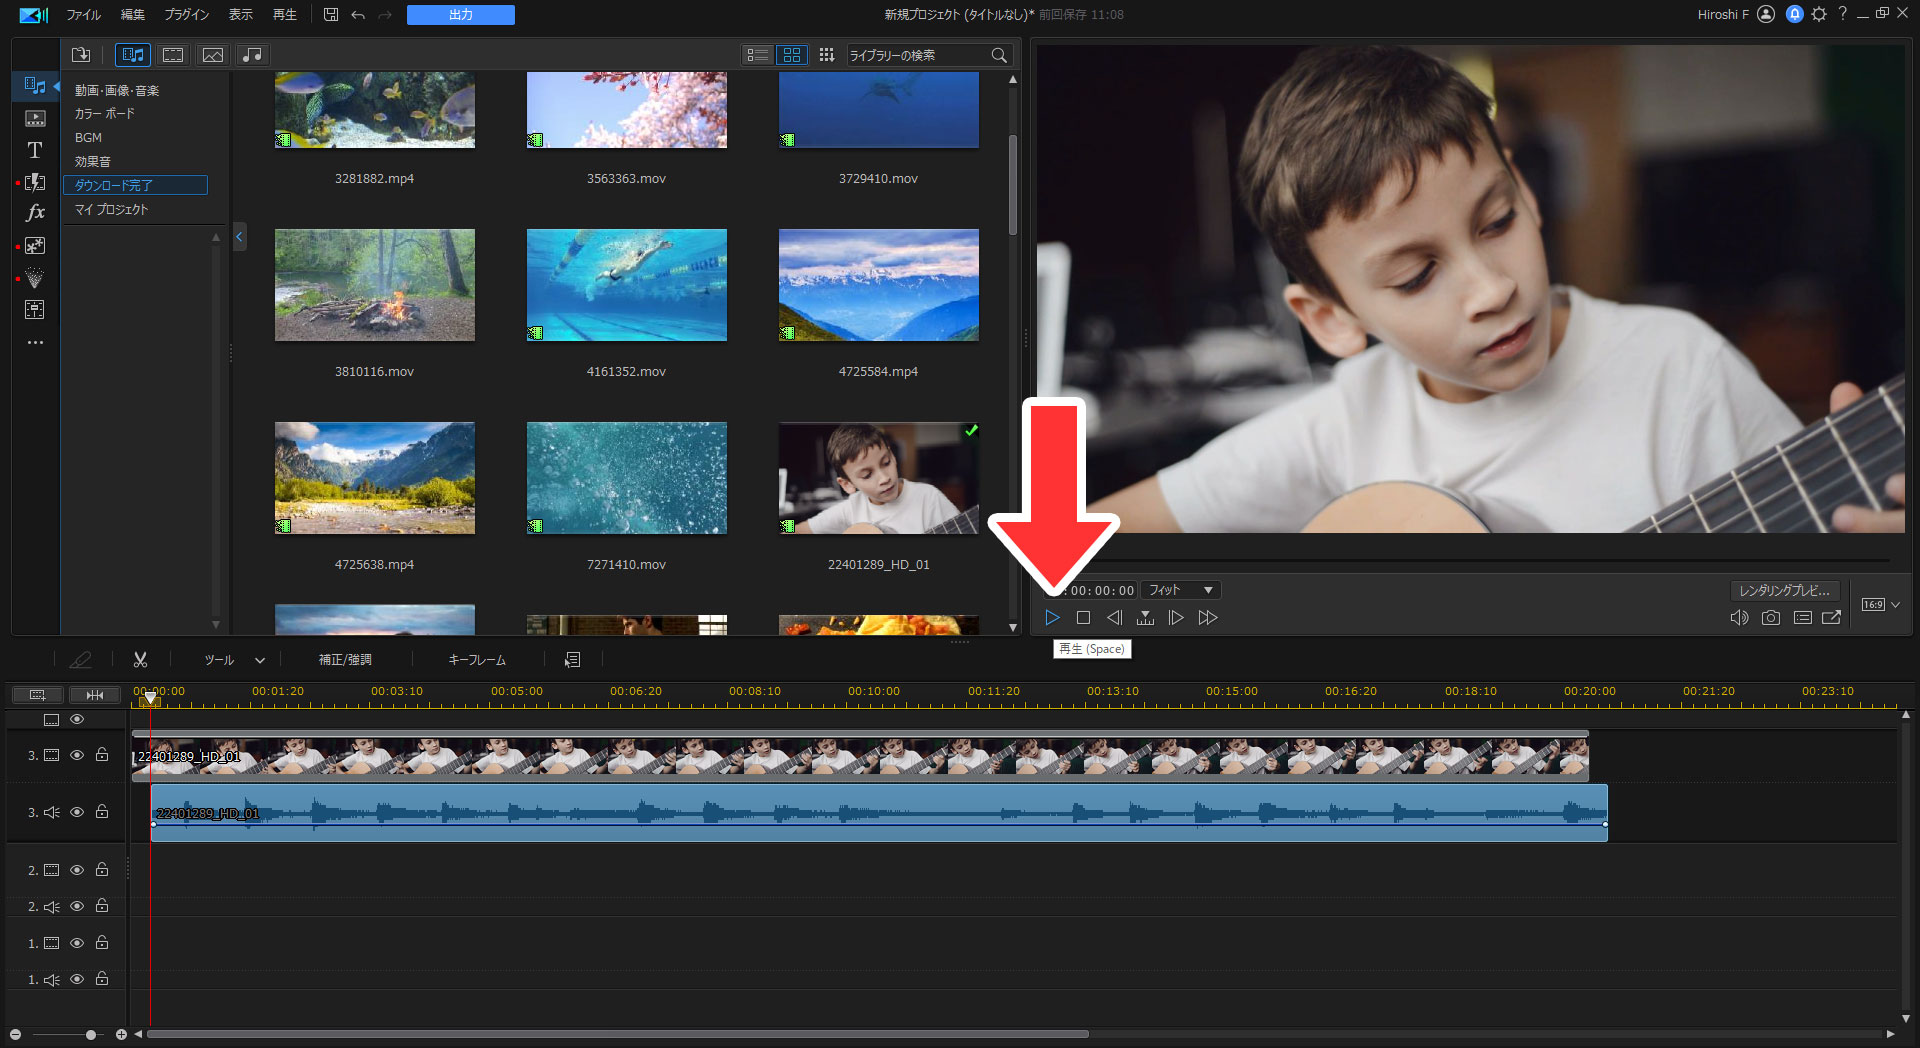1920x1048 pixels.
Task: Zoom out timeline with minus icon
Action: 15,1035
